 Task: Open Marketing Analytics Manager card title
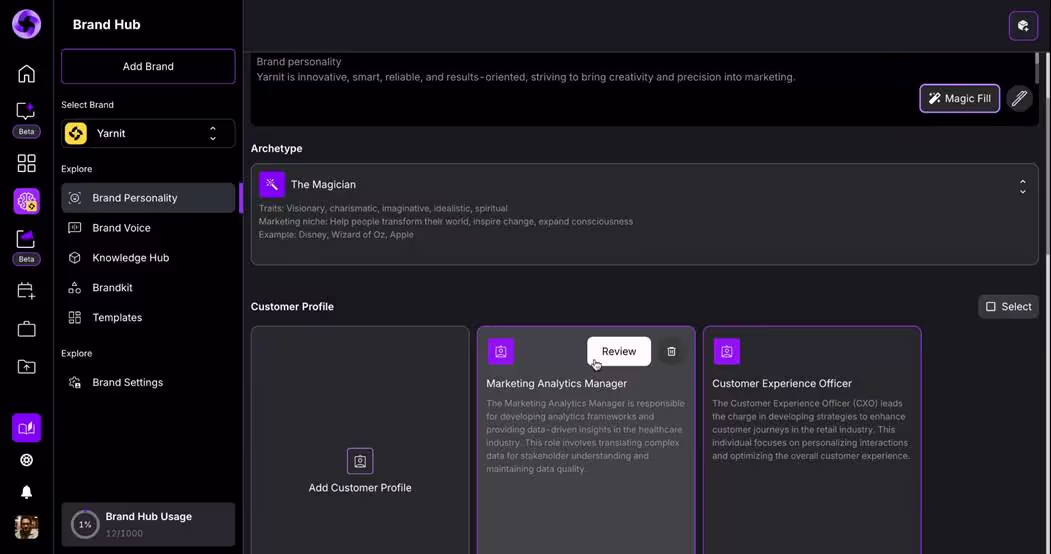pos(556,384)
